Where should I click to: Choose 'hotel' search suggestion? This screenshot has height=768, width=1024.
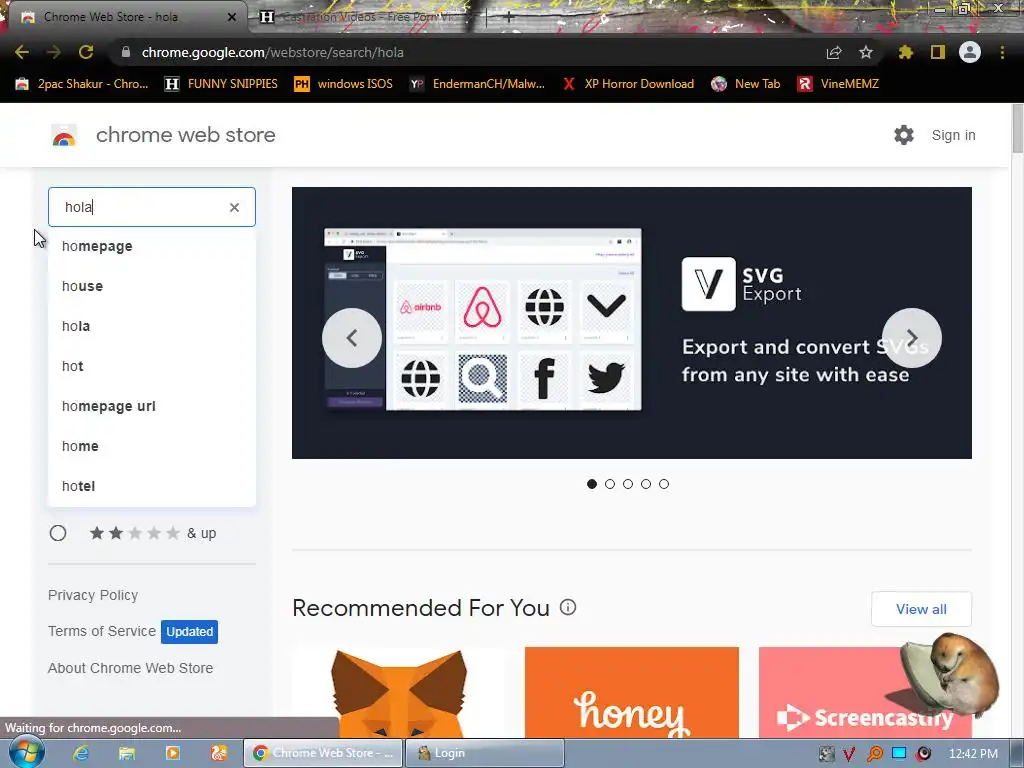[152, 486]
